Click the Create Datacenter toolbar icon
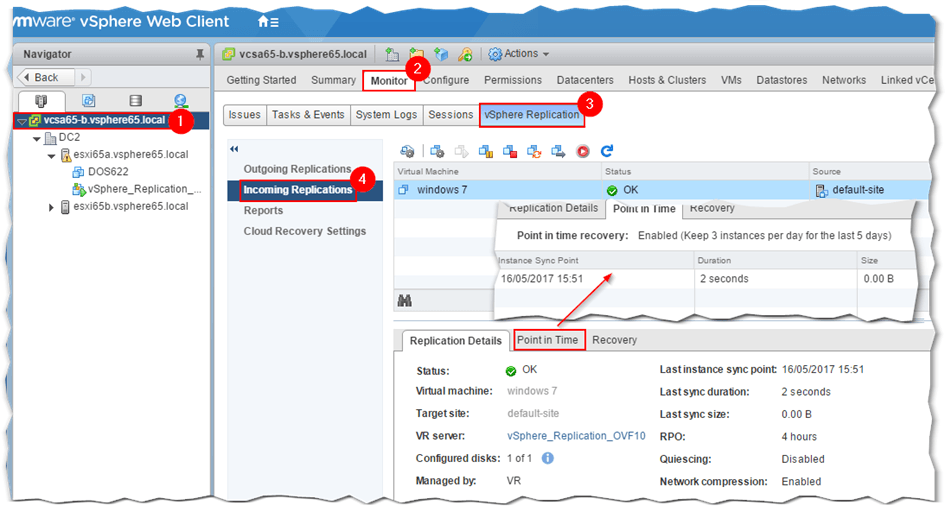The height and width of the screenshot is (512, 945). [x=392, y=54]
